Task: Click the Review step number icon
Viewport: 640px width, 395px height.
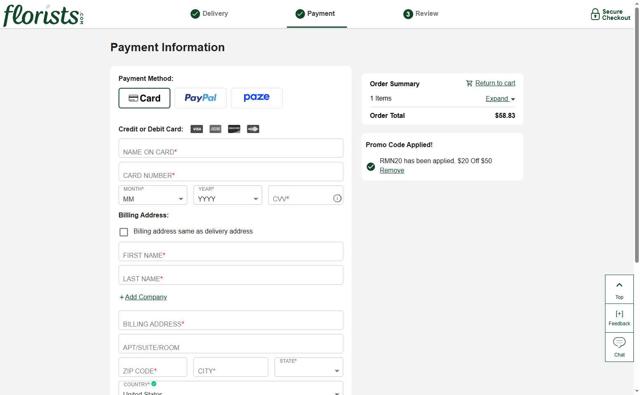Action: (x=408, y=14)
